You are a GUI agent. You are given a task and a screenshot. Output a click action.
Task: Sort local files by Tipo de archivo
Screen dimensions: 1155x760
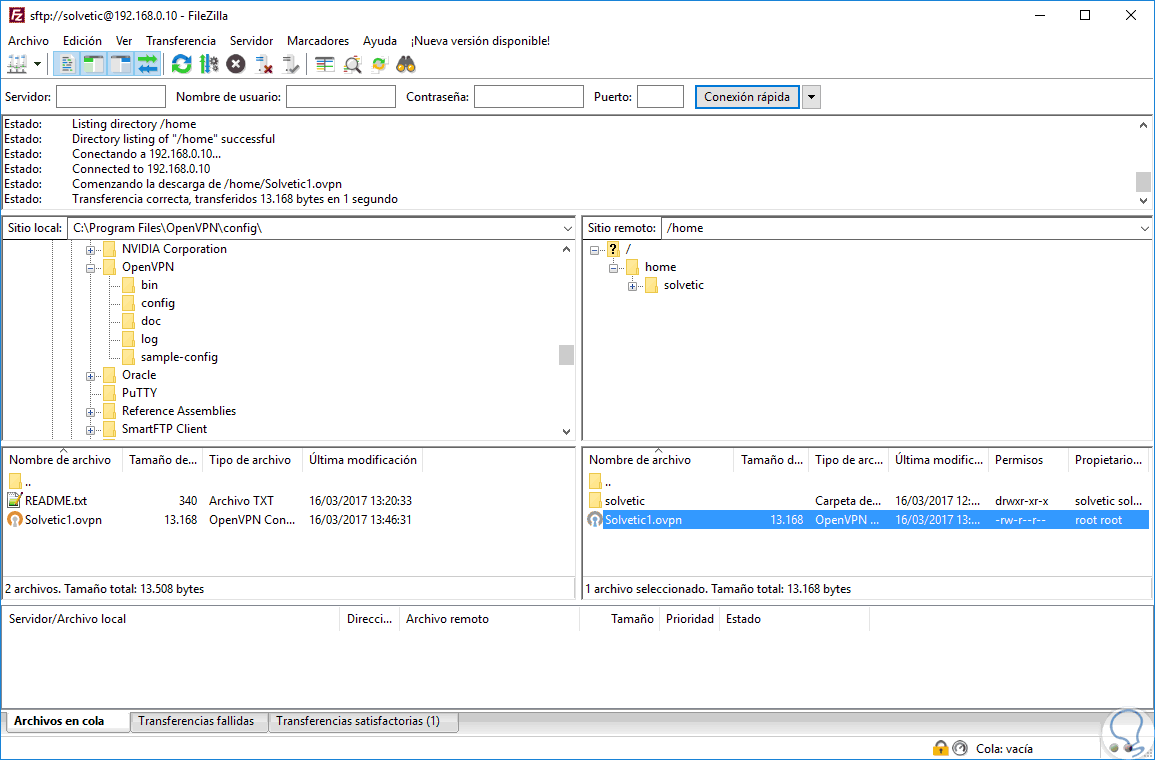[253, 460]
